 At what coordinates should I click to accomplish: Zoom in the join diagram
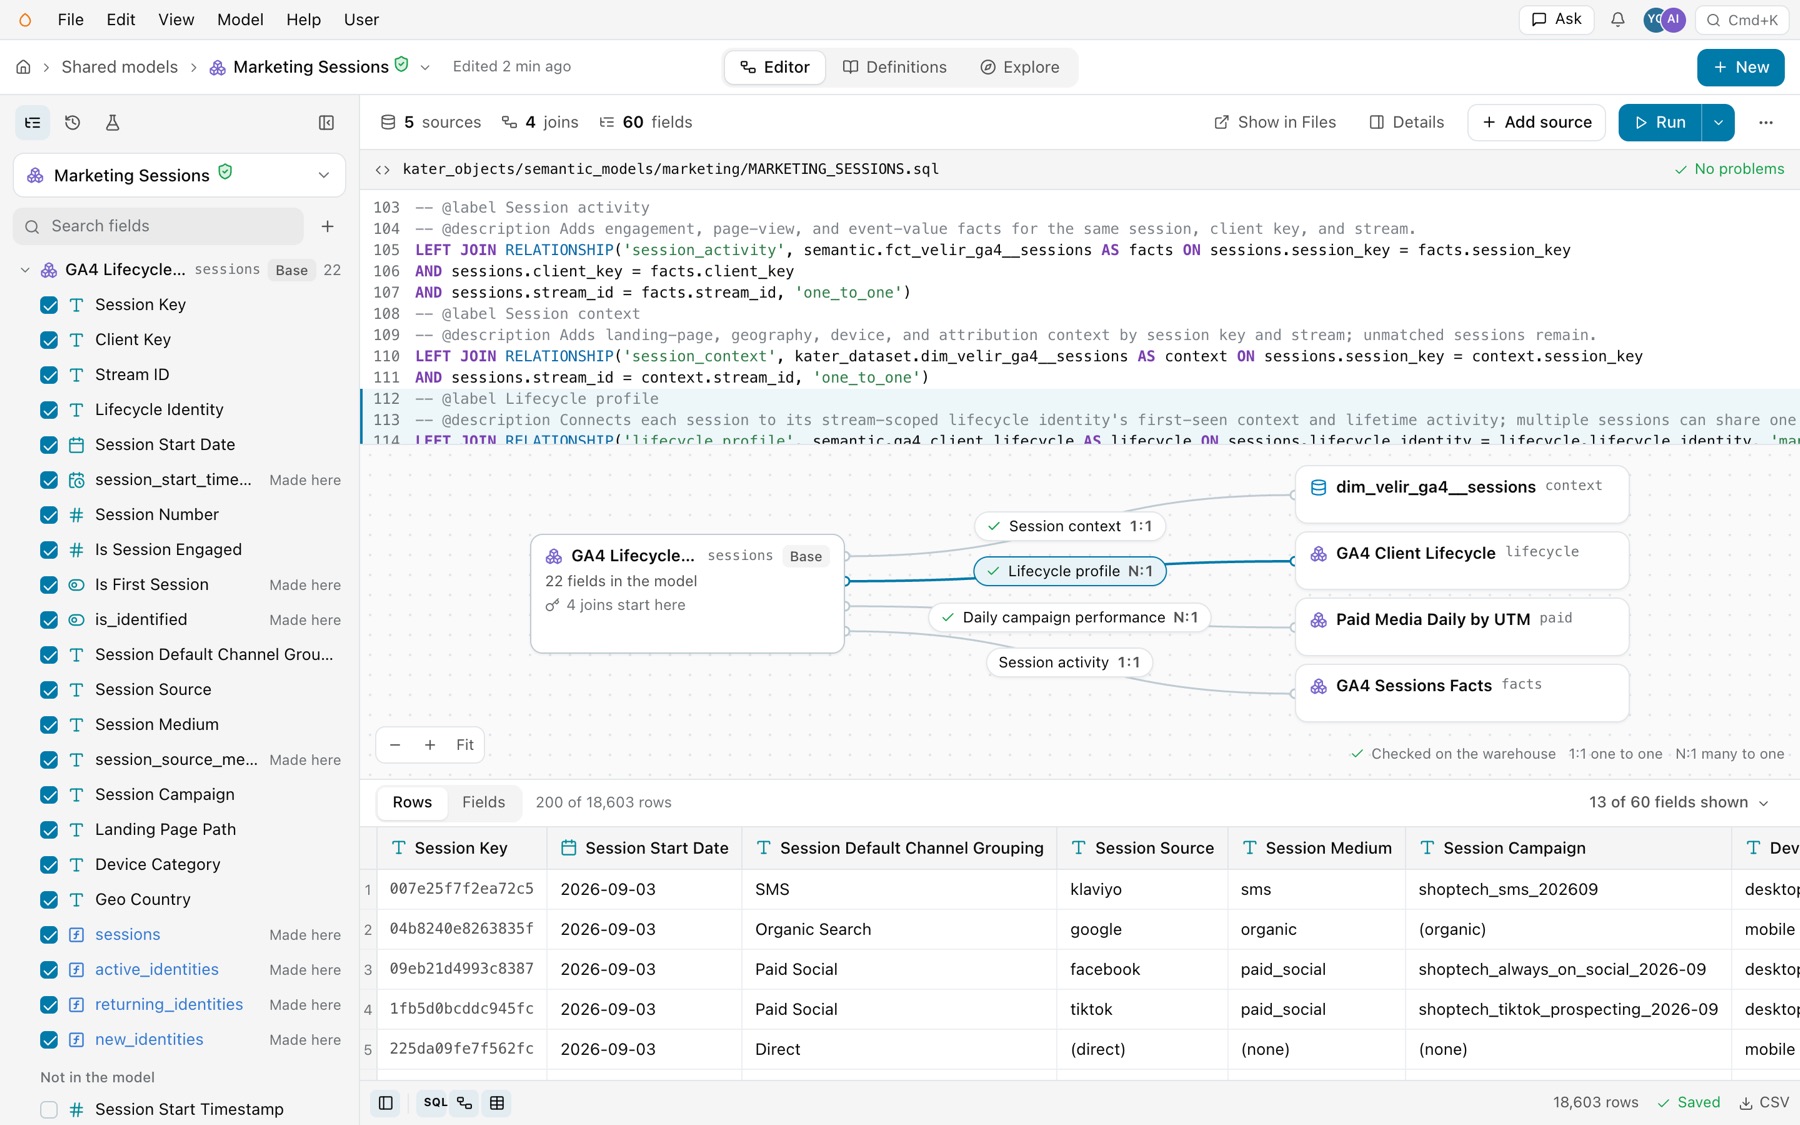click(430, 745)
